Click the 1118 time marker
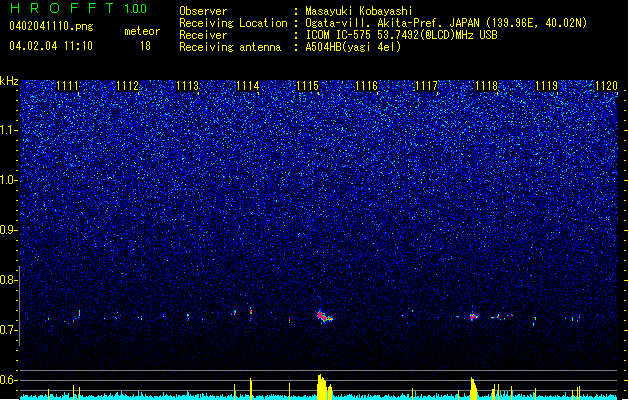Screen dimensions: 629x400 coord(486,86)
